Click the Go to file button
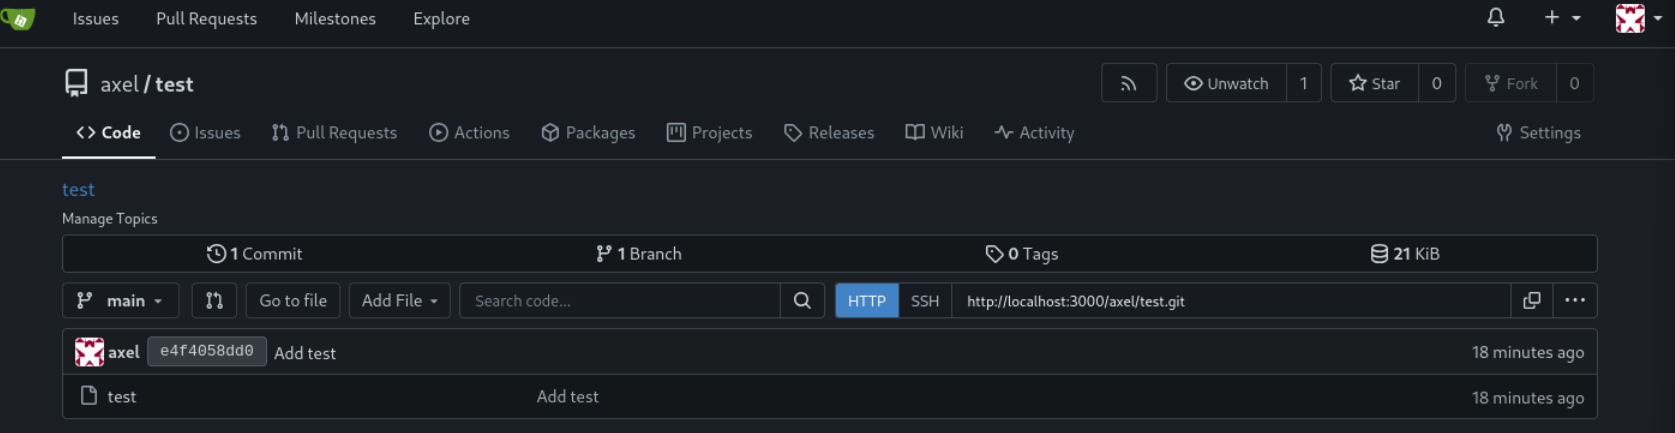The width and height of the screenshot is (1675, 433). tap(293, 301)
